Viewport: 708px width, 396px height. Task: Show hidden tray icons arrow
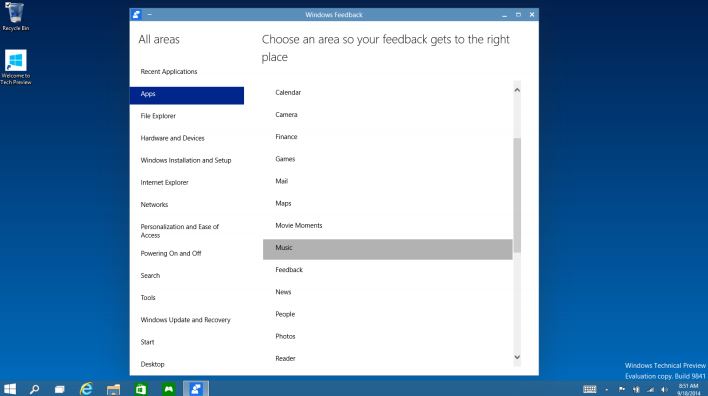pos(606,390)
